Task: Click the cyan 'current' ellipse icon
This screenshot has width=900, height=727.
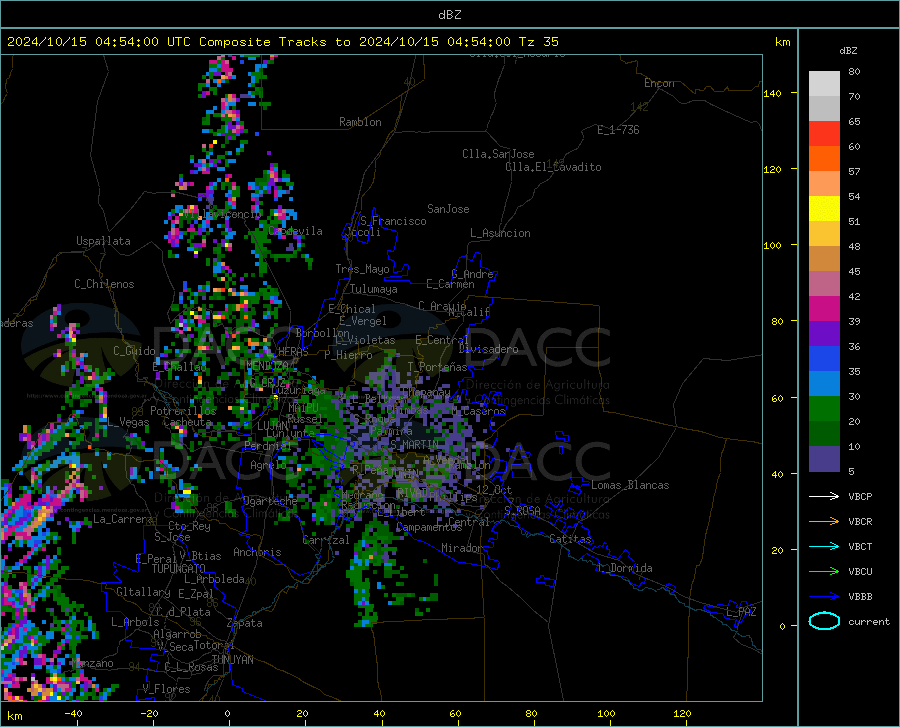Action: pyautogui.click(x=824, y=621)
